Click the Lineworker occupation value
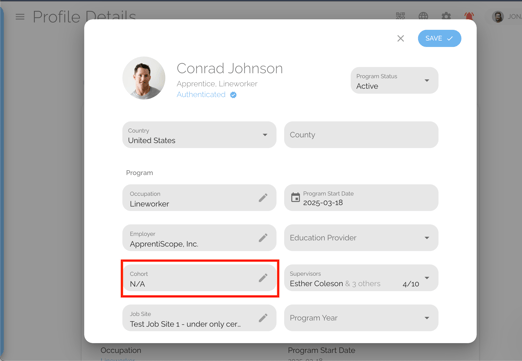The height and width of the screenshot is (361, 522). (x=149, y=204)
